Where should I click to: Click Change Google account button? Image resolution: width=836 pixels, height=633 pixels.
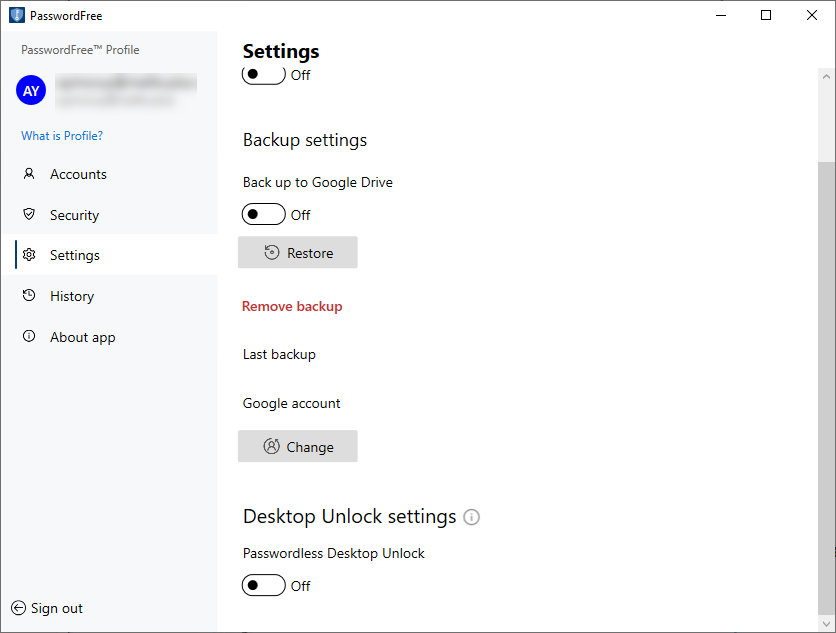click(x=298, y=447)
